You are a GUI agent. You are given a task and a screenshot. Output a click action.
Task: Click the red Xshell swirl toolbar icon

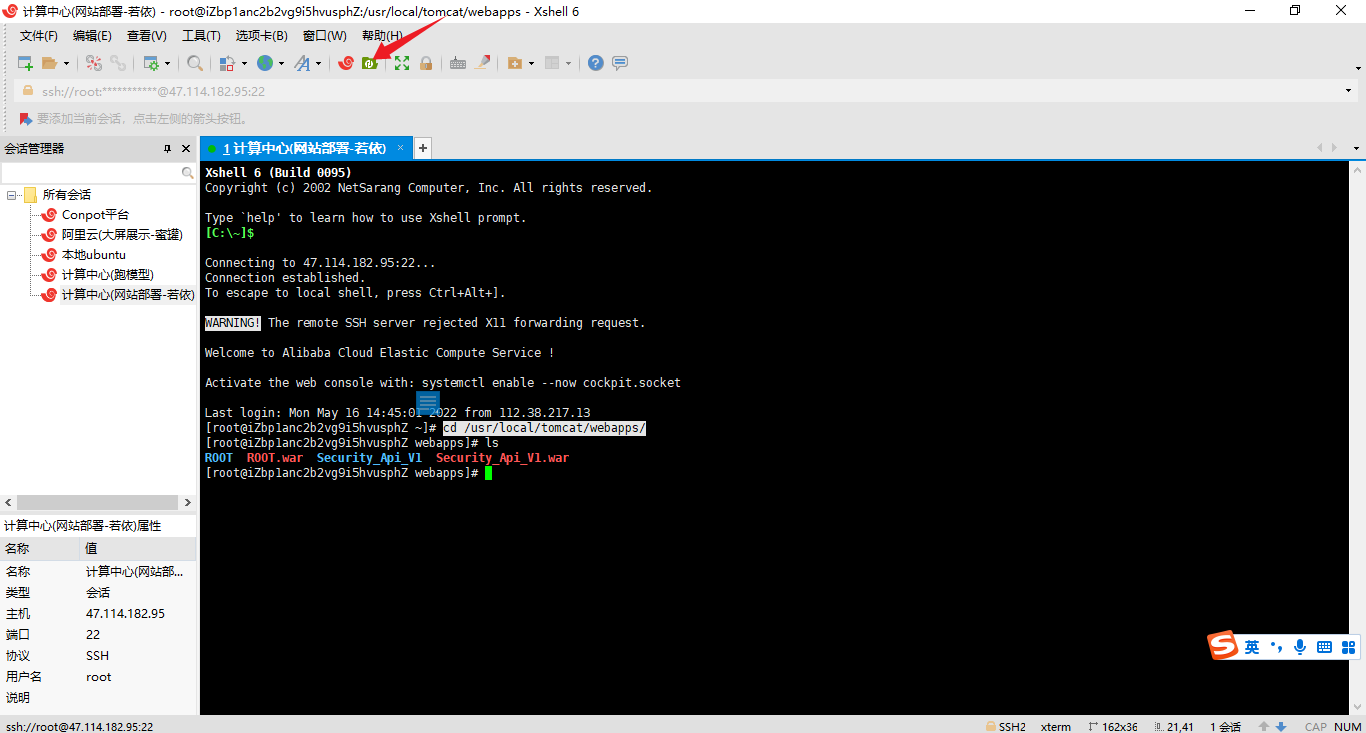(x=346, y=63)
